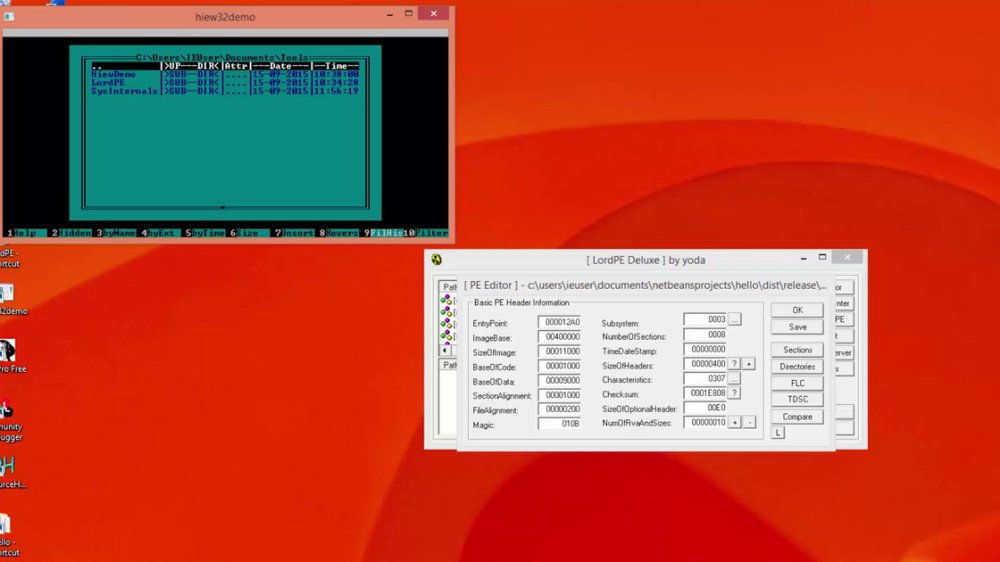Click the 2 Hidden function key in hiew

[x=71, y=233]
